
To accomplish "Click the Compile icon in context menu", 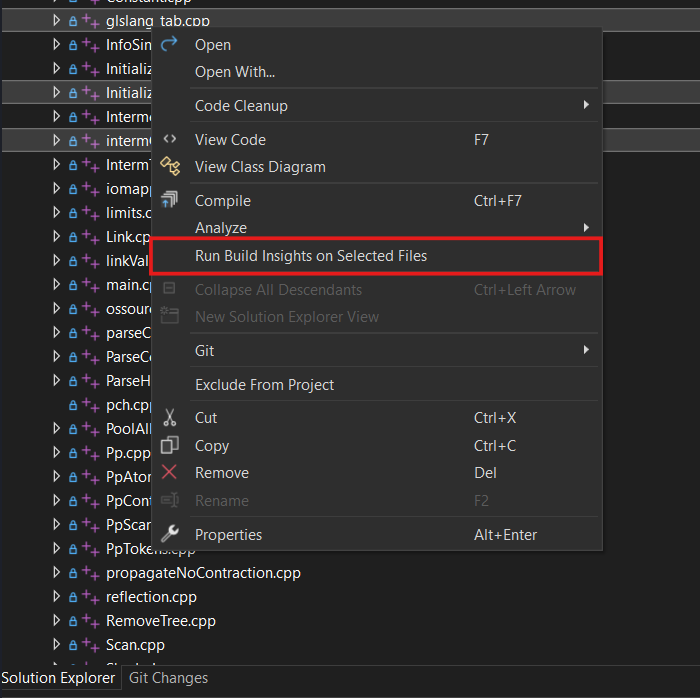I will coord(170,201).
